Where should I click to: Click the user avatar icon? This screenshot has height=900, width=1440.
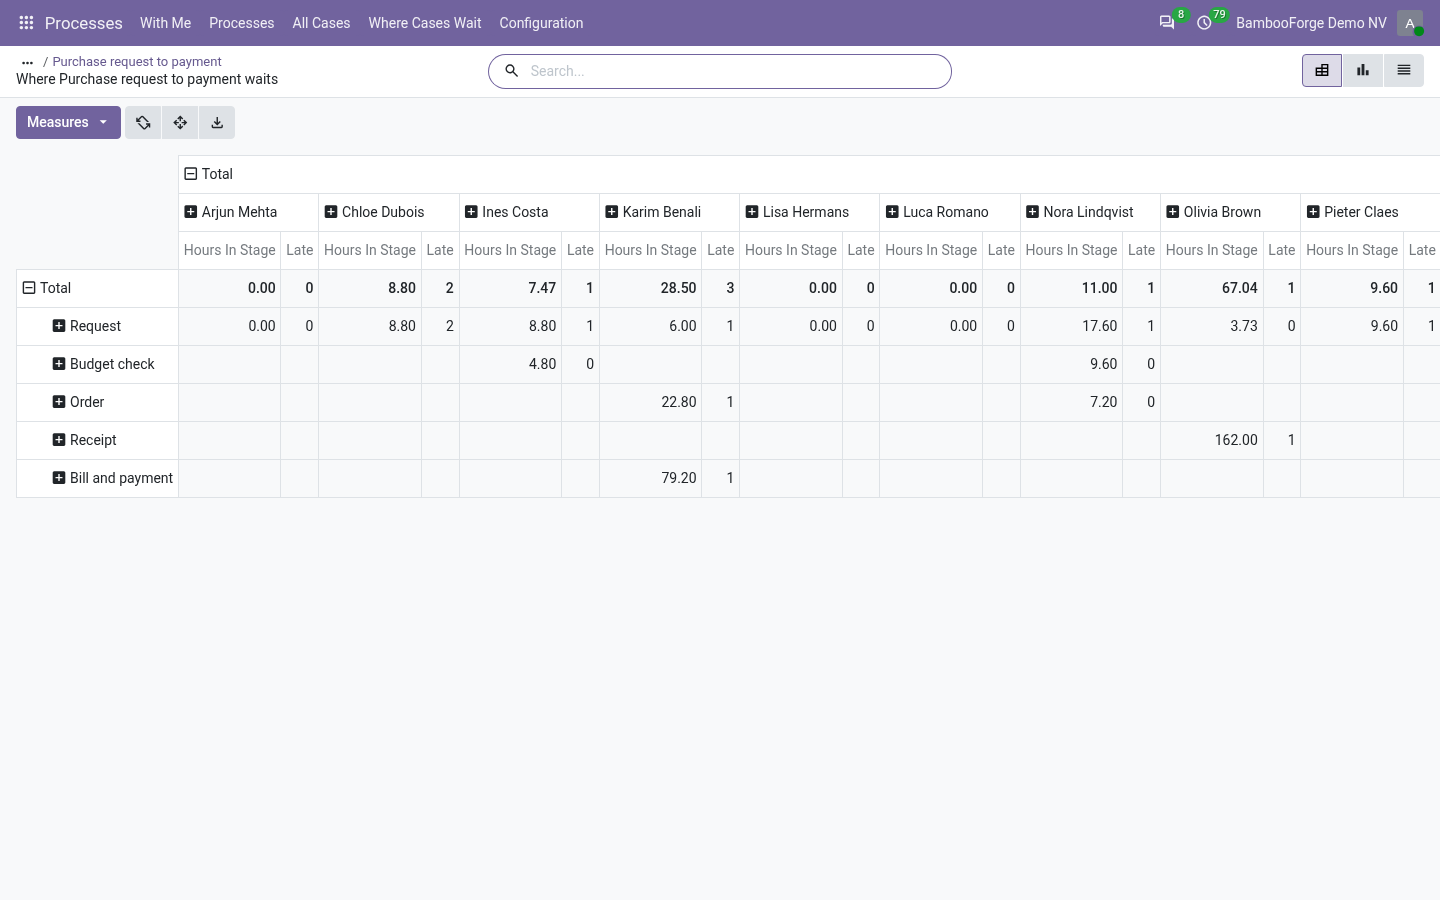1410,23
